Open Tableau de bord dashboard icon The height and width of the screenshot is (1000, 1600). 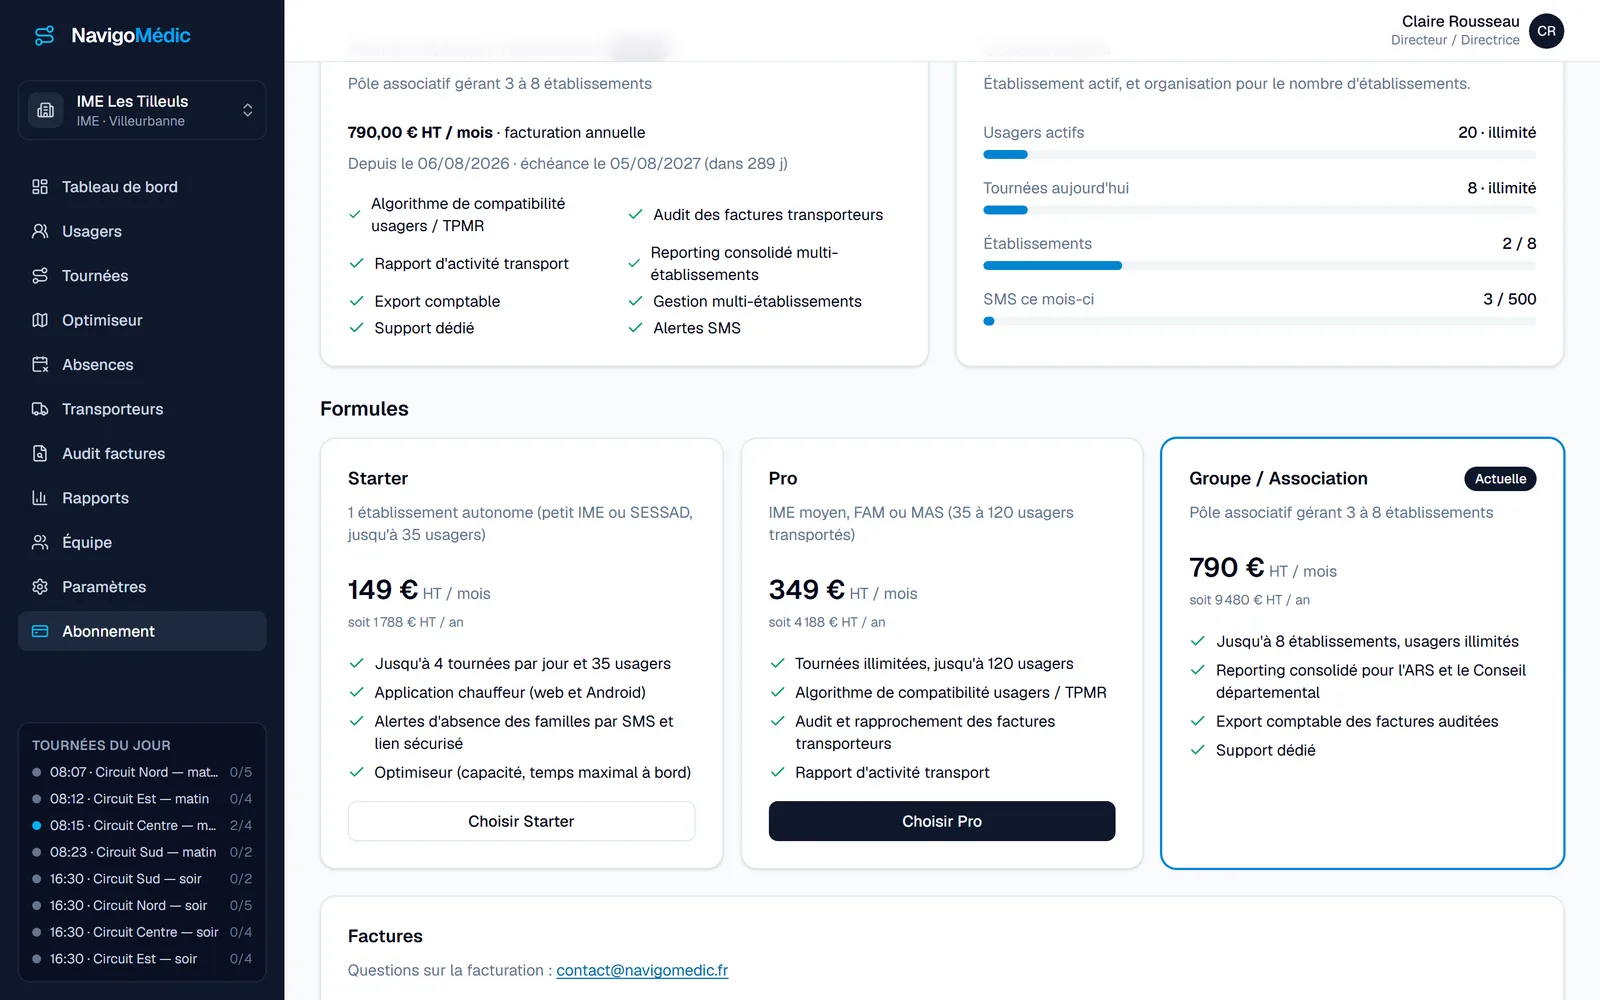[x=40, y=187]
